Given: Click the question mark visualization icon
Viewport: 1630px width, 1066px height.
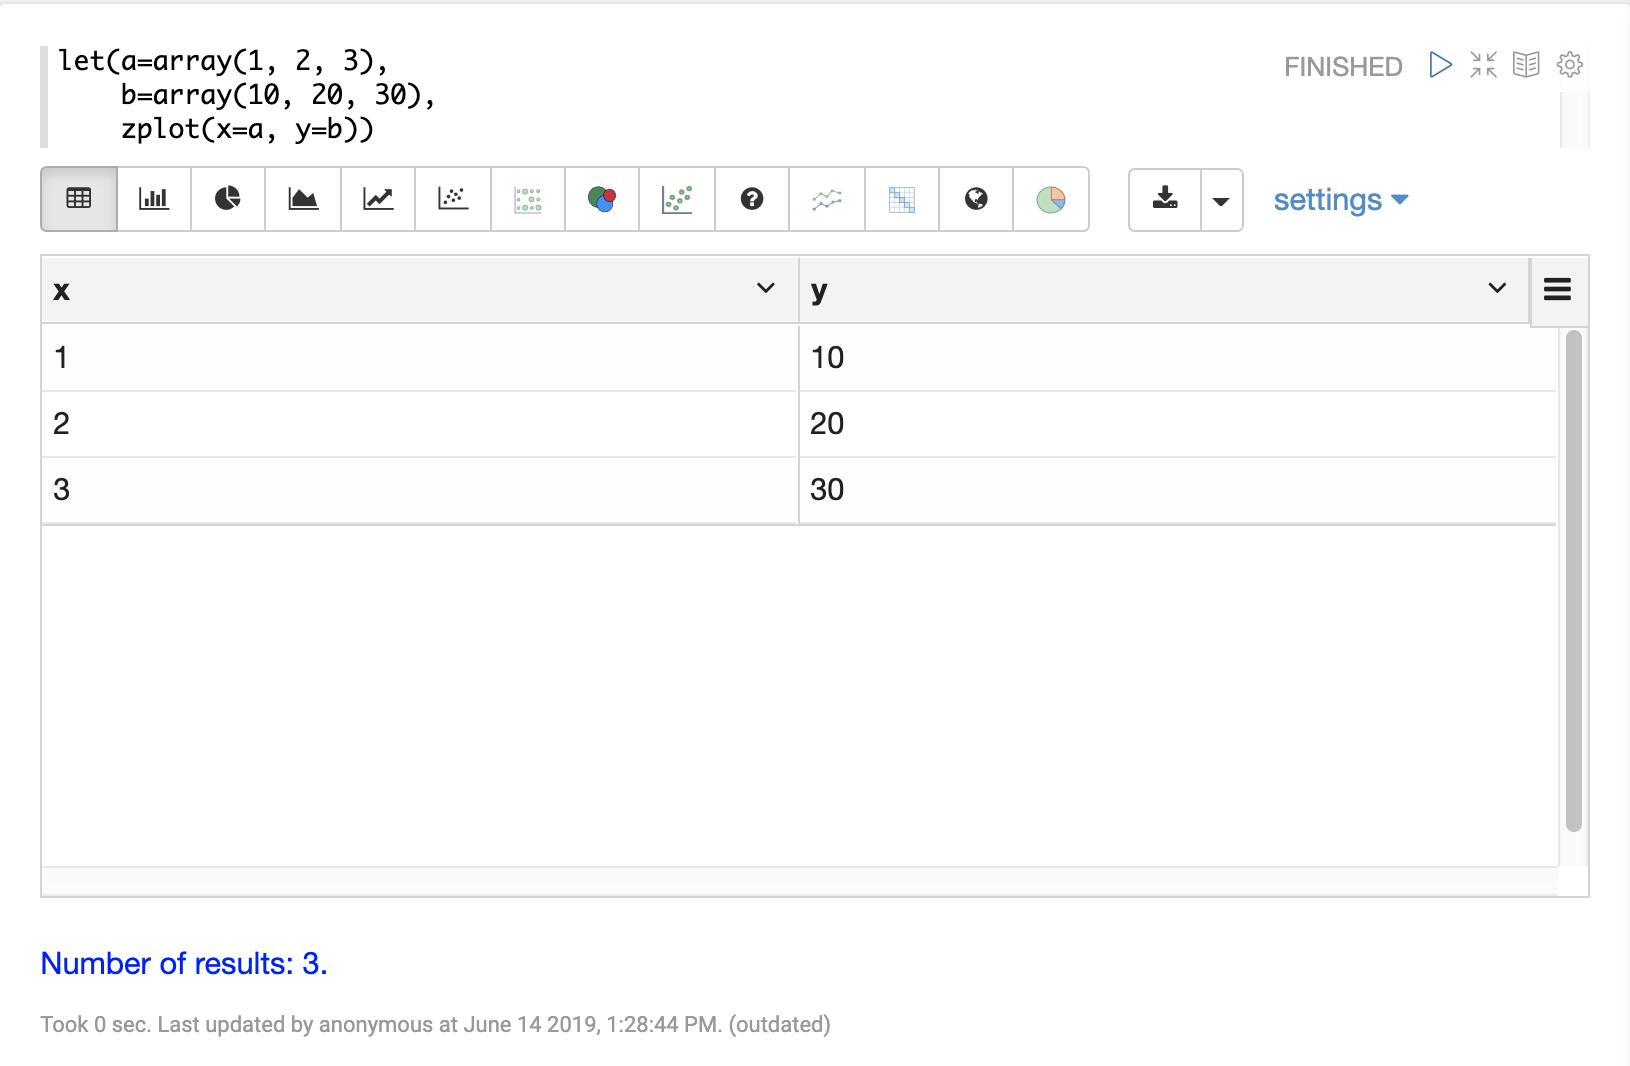Looking at the screenshot, I should coord(752,199).
